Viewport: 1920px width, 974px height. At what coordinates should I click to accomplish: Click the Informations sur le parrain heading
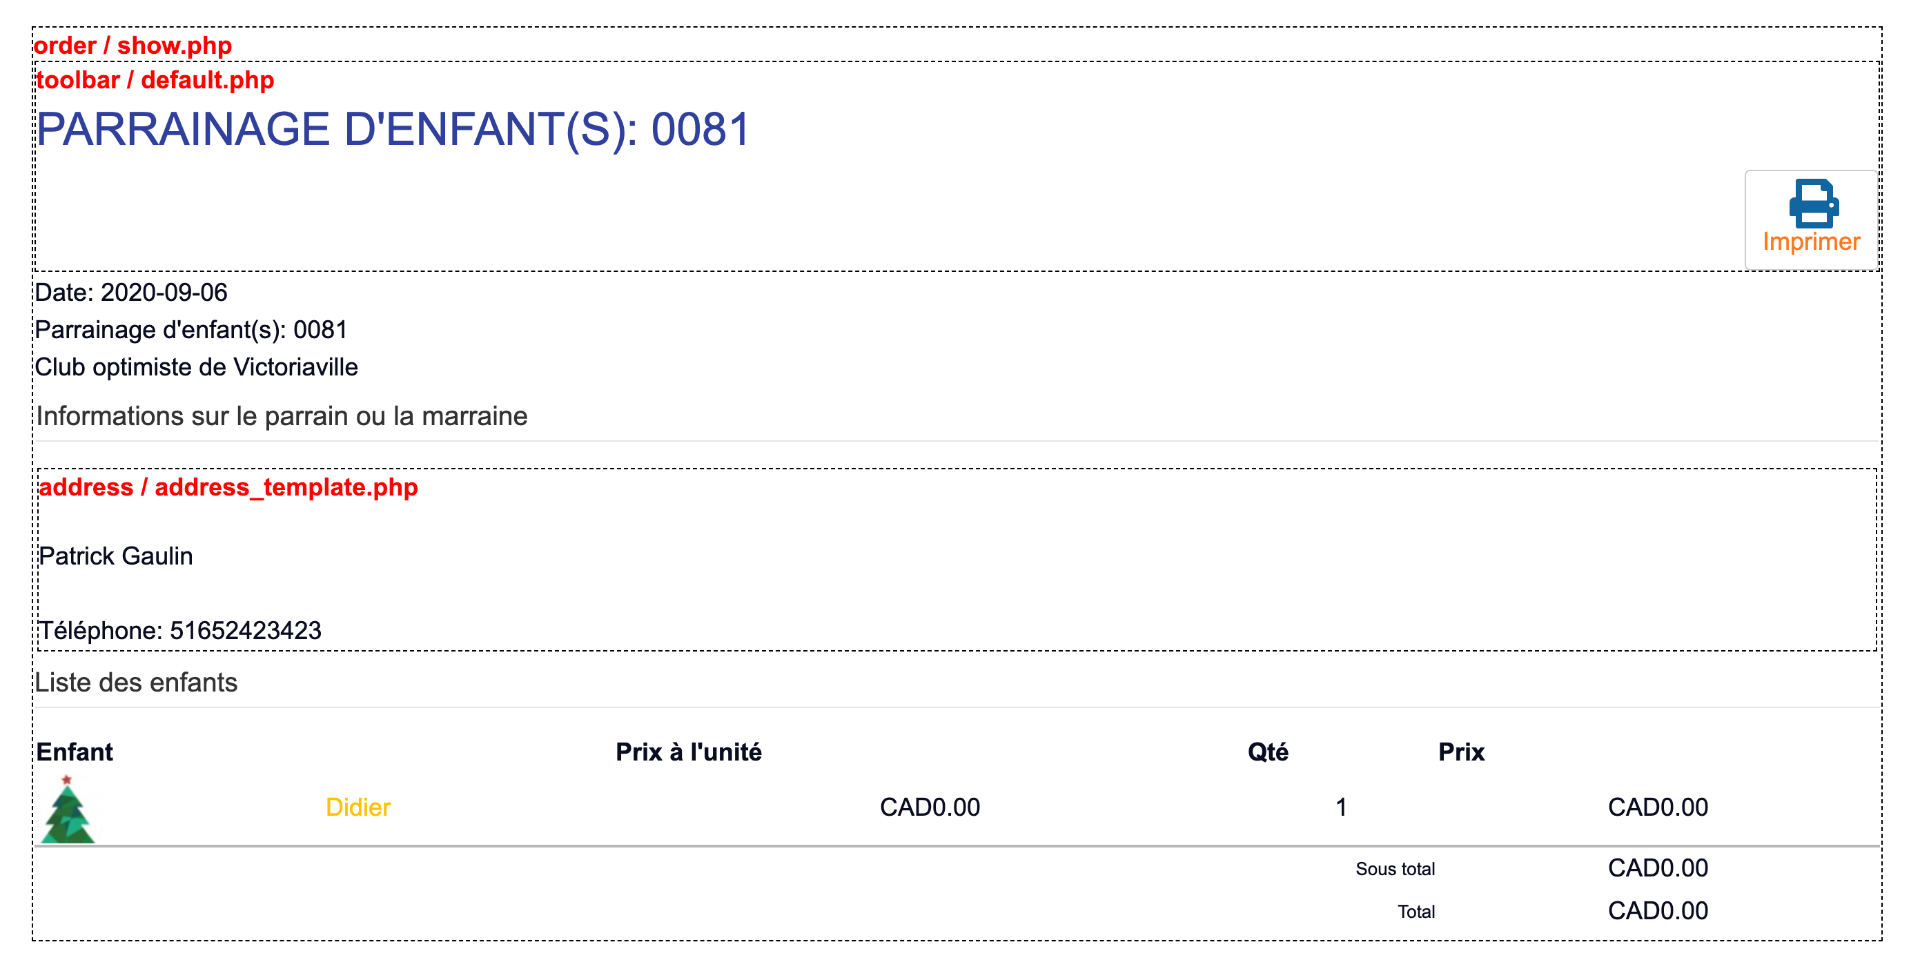click(281, 416)
